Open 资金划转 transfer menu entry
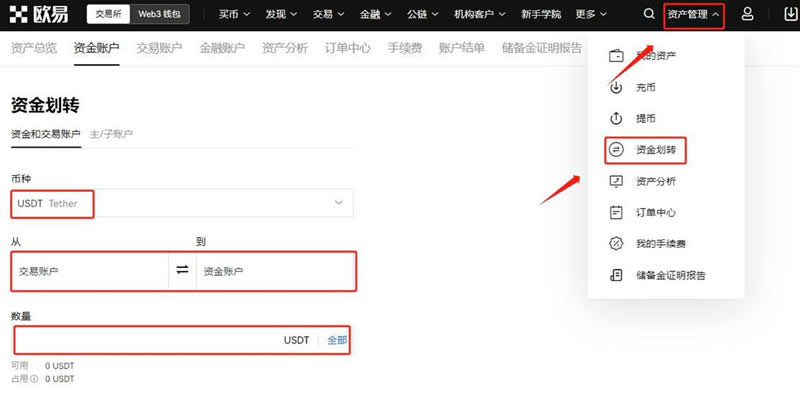The height and width of the screenshot is (399, 800). [x=645, y=150]
